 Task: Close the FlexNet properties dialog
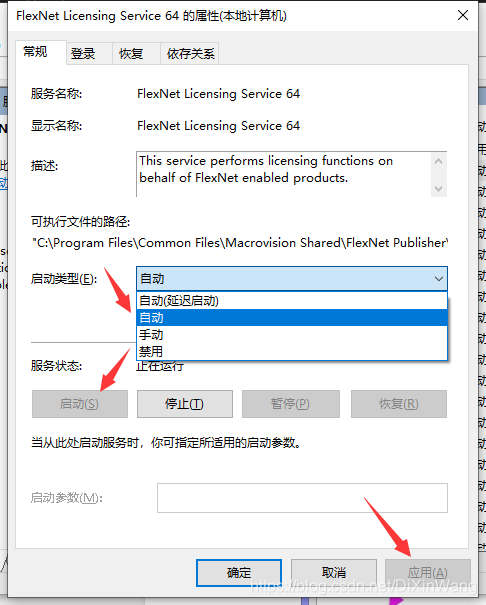(463, 15)
